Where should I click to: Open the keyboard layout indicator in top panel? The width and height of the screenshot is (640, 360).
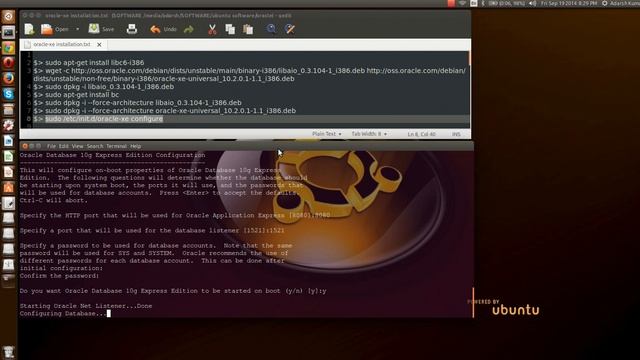point(473,3)
